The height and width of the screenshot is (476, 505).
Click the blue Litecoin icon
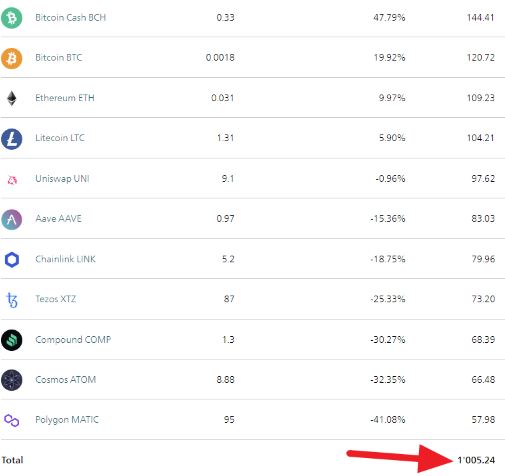pyautogui.click(x=12, y=139)
